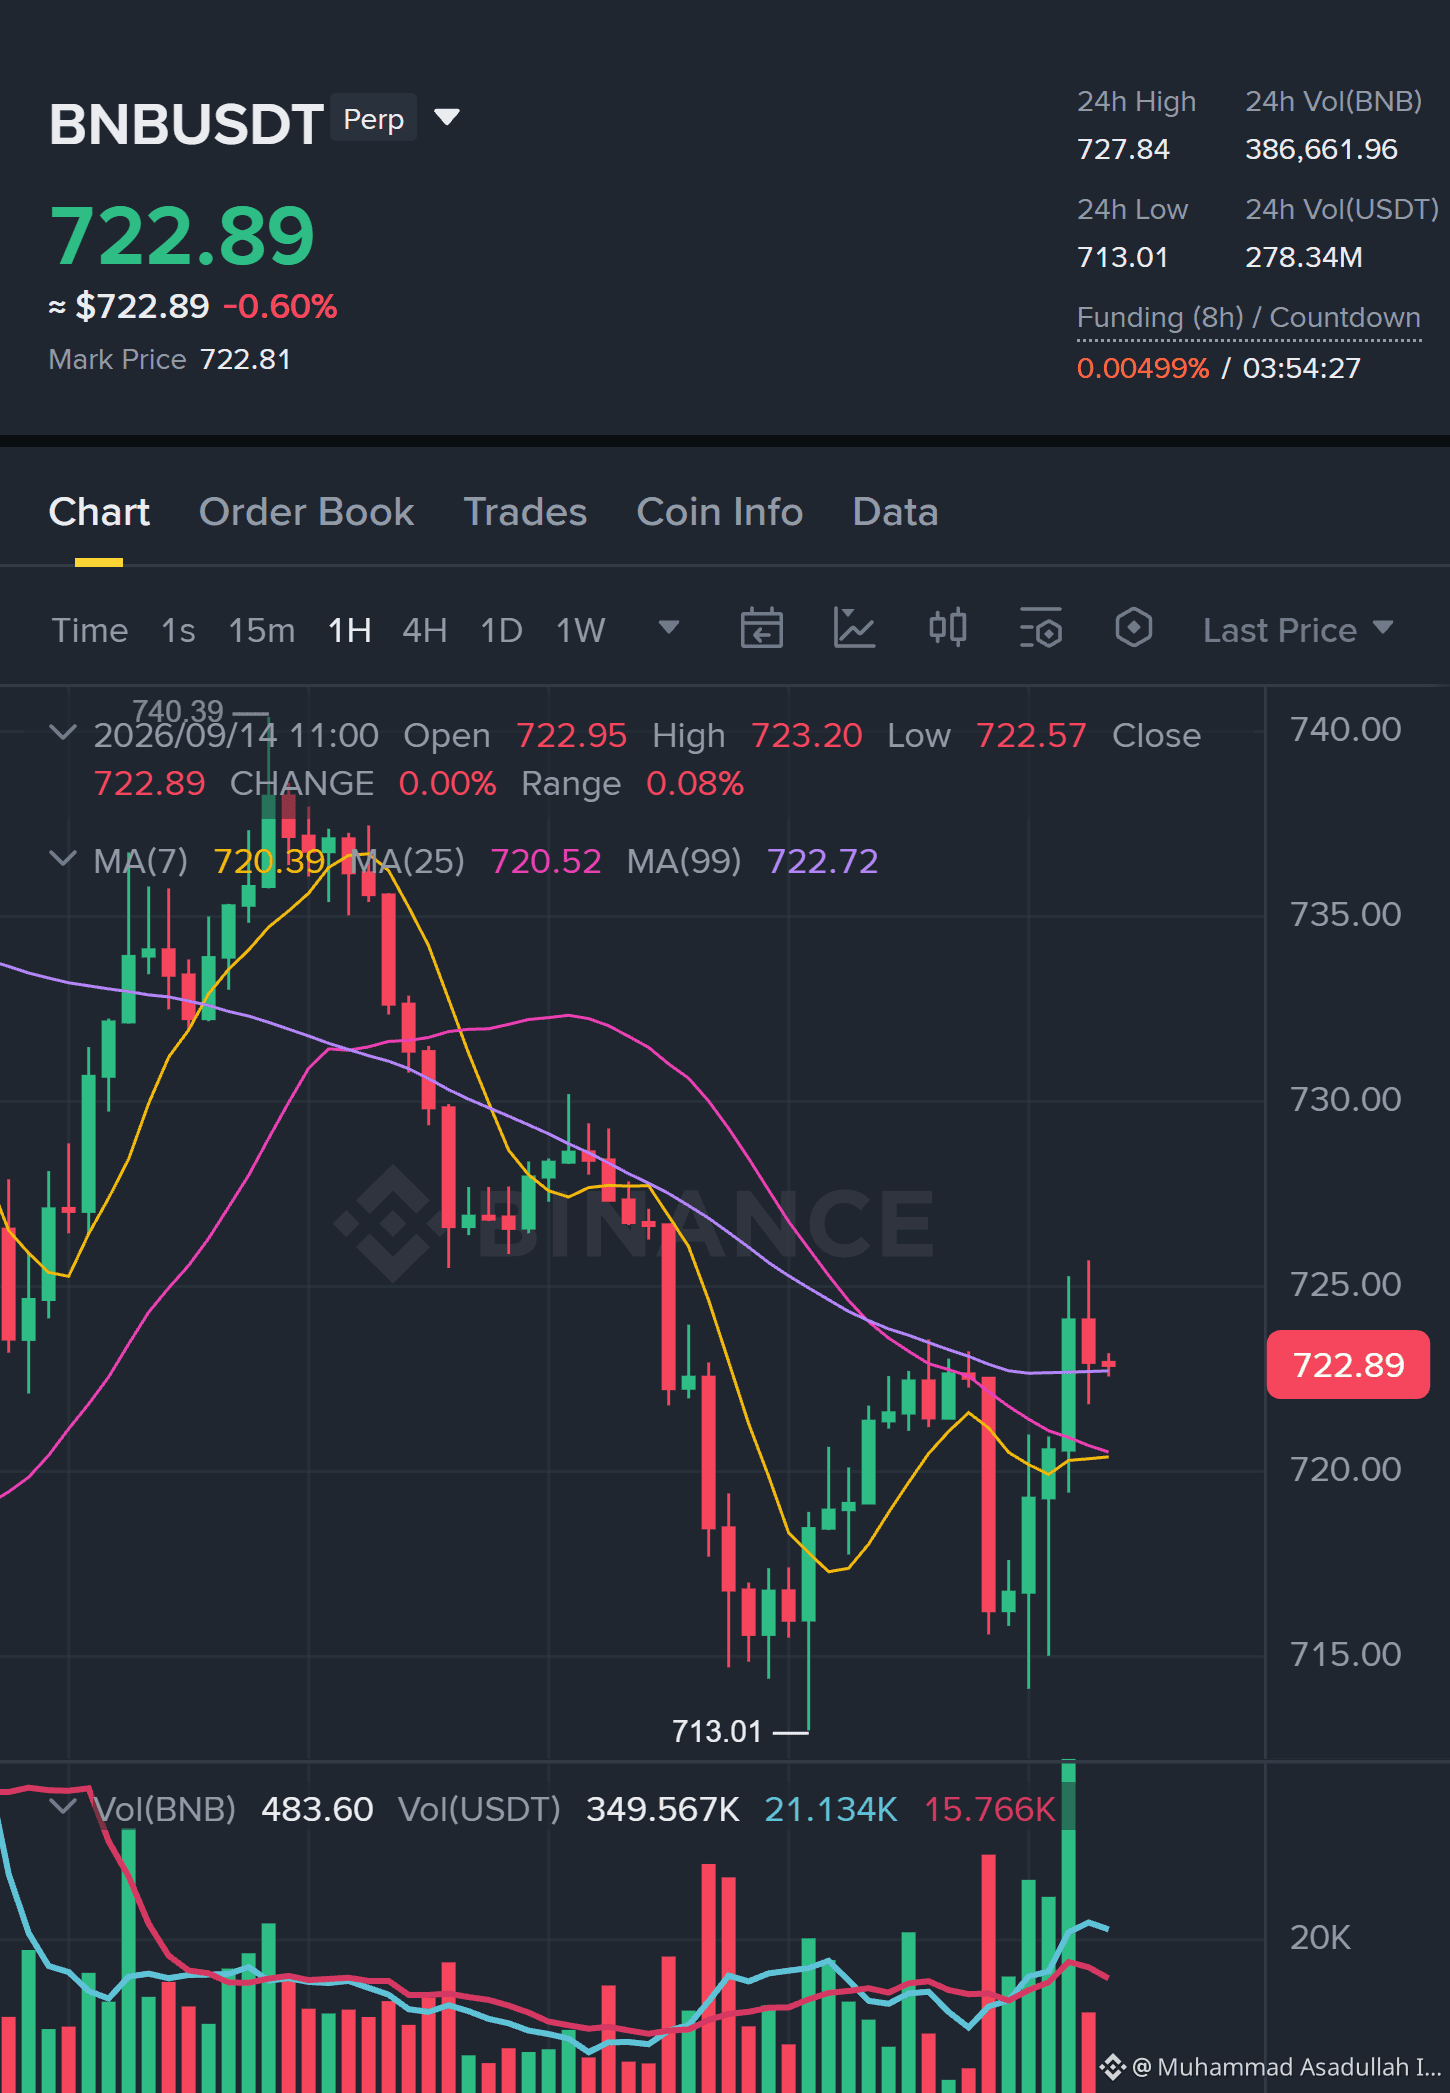The image size is (1450, 2093).
Task: Open the chart display settings icon
Action: (1040, 629)
